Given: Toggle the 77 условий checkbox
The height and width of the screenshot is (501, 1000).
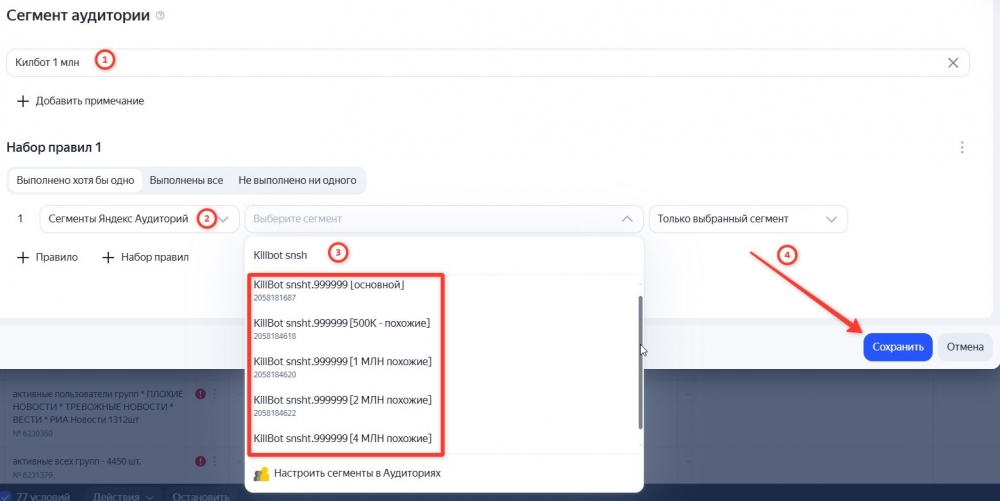Looking at the screenshot, I should [5, 497].
